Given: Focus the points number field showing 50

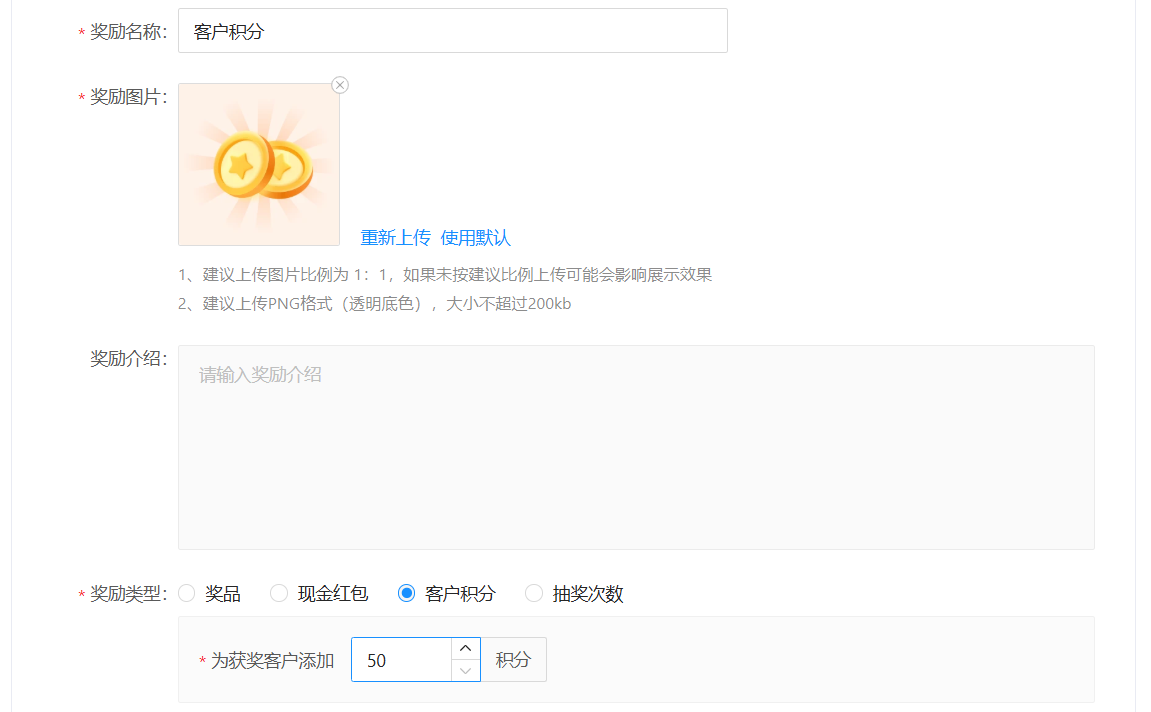Looking at the screenshot, I should click(x=402, y=660).
